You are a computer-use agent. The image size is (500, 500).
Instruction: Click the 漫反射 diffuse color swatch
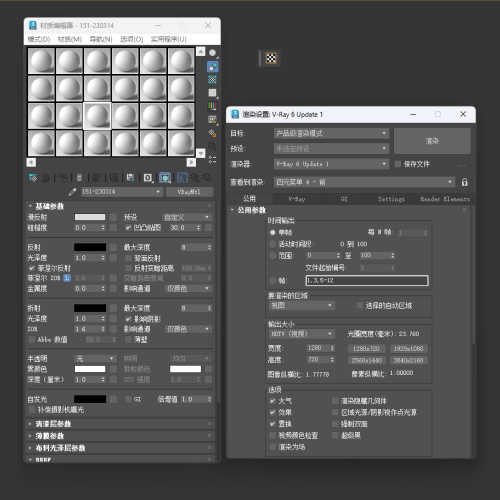[90, 217]
